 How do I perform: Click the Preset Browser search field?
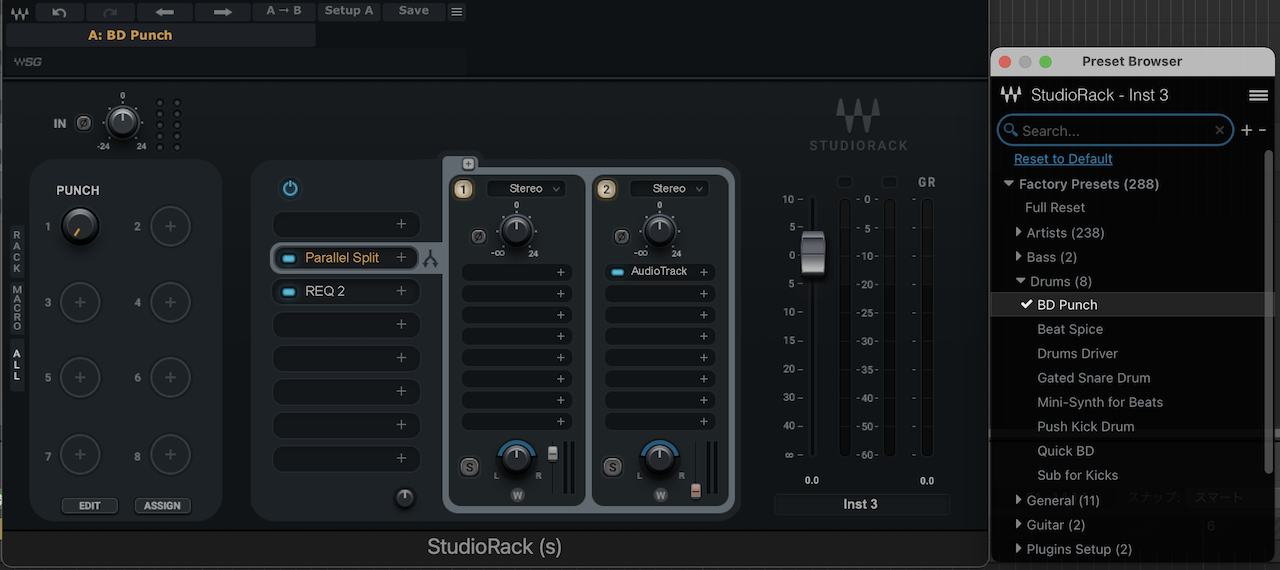1115,130
